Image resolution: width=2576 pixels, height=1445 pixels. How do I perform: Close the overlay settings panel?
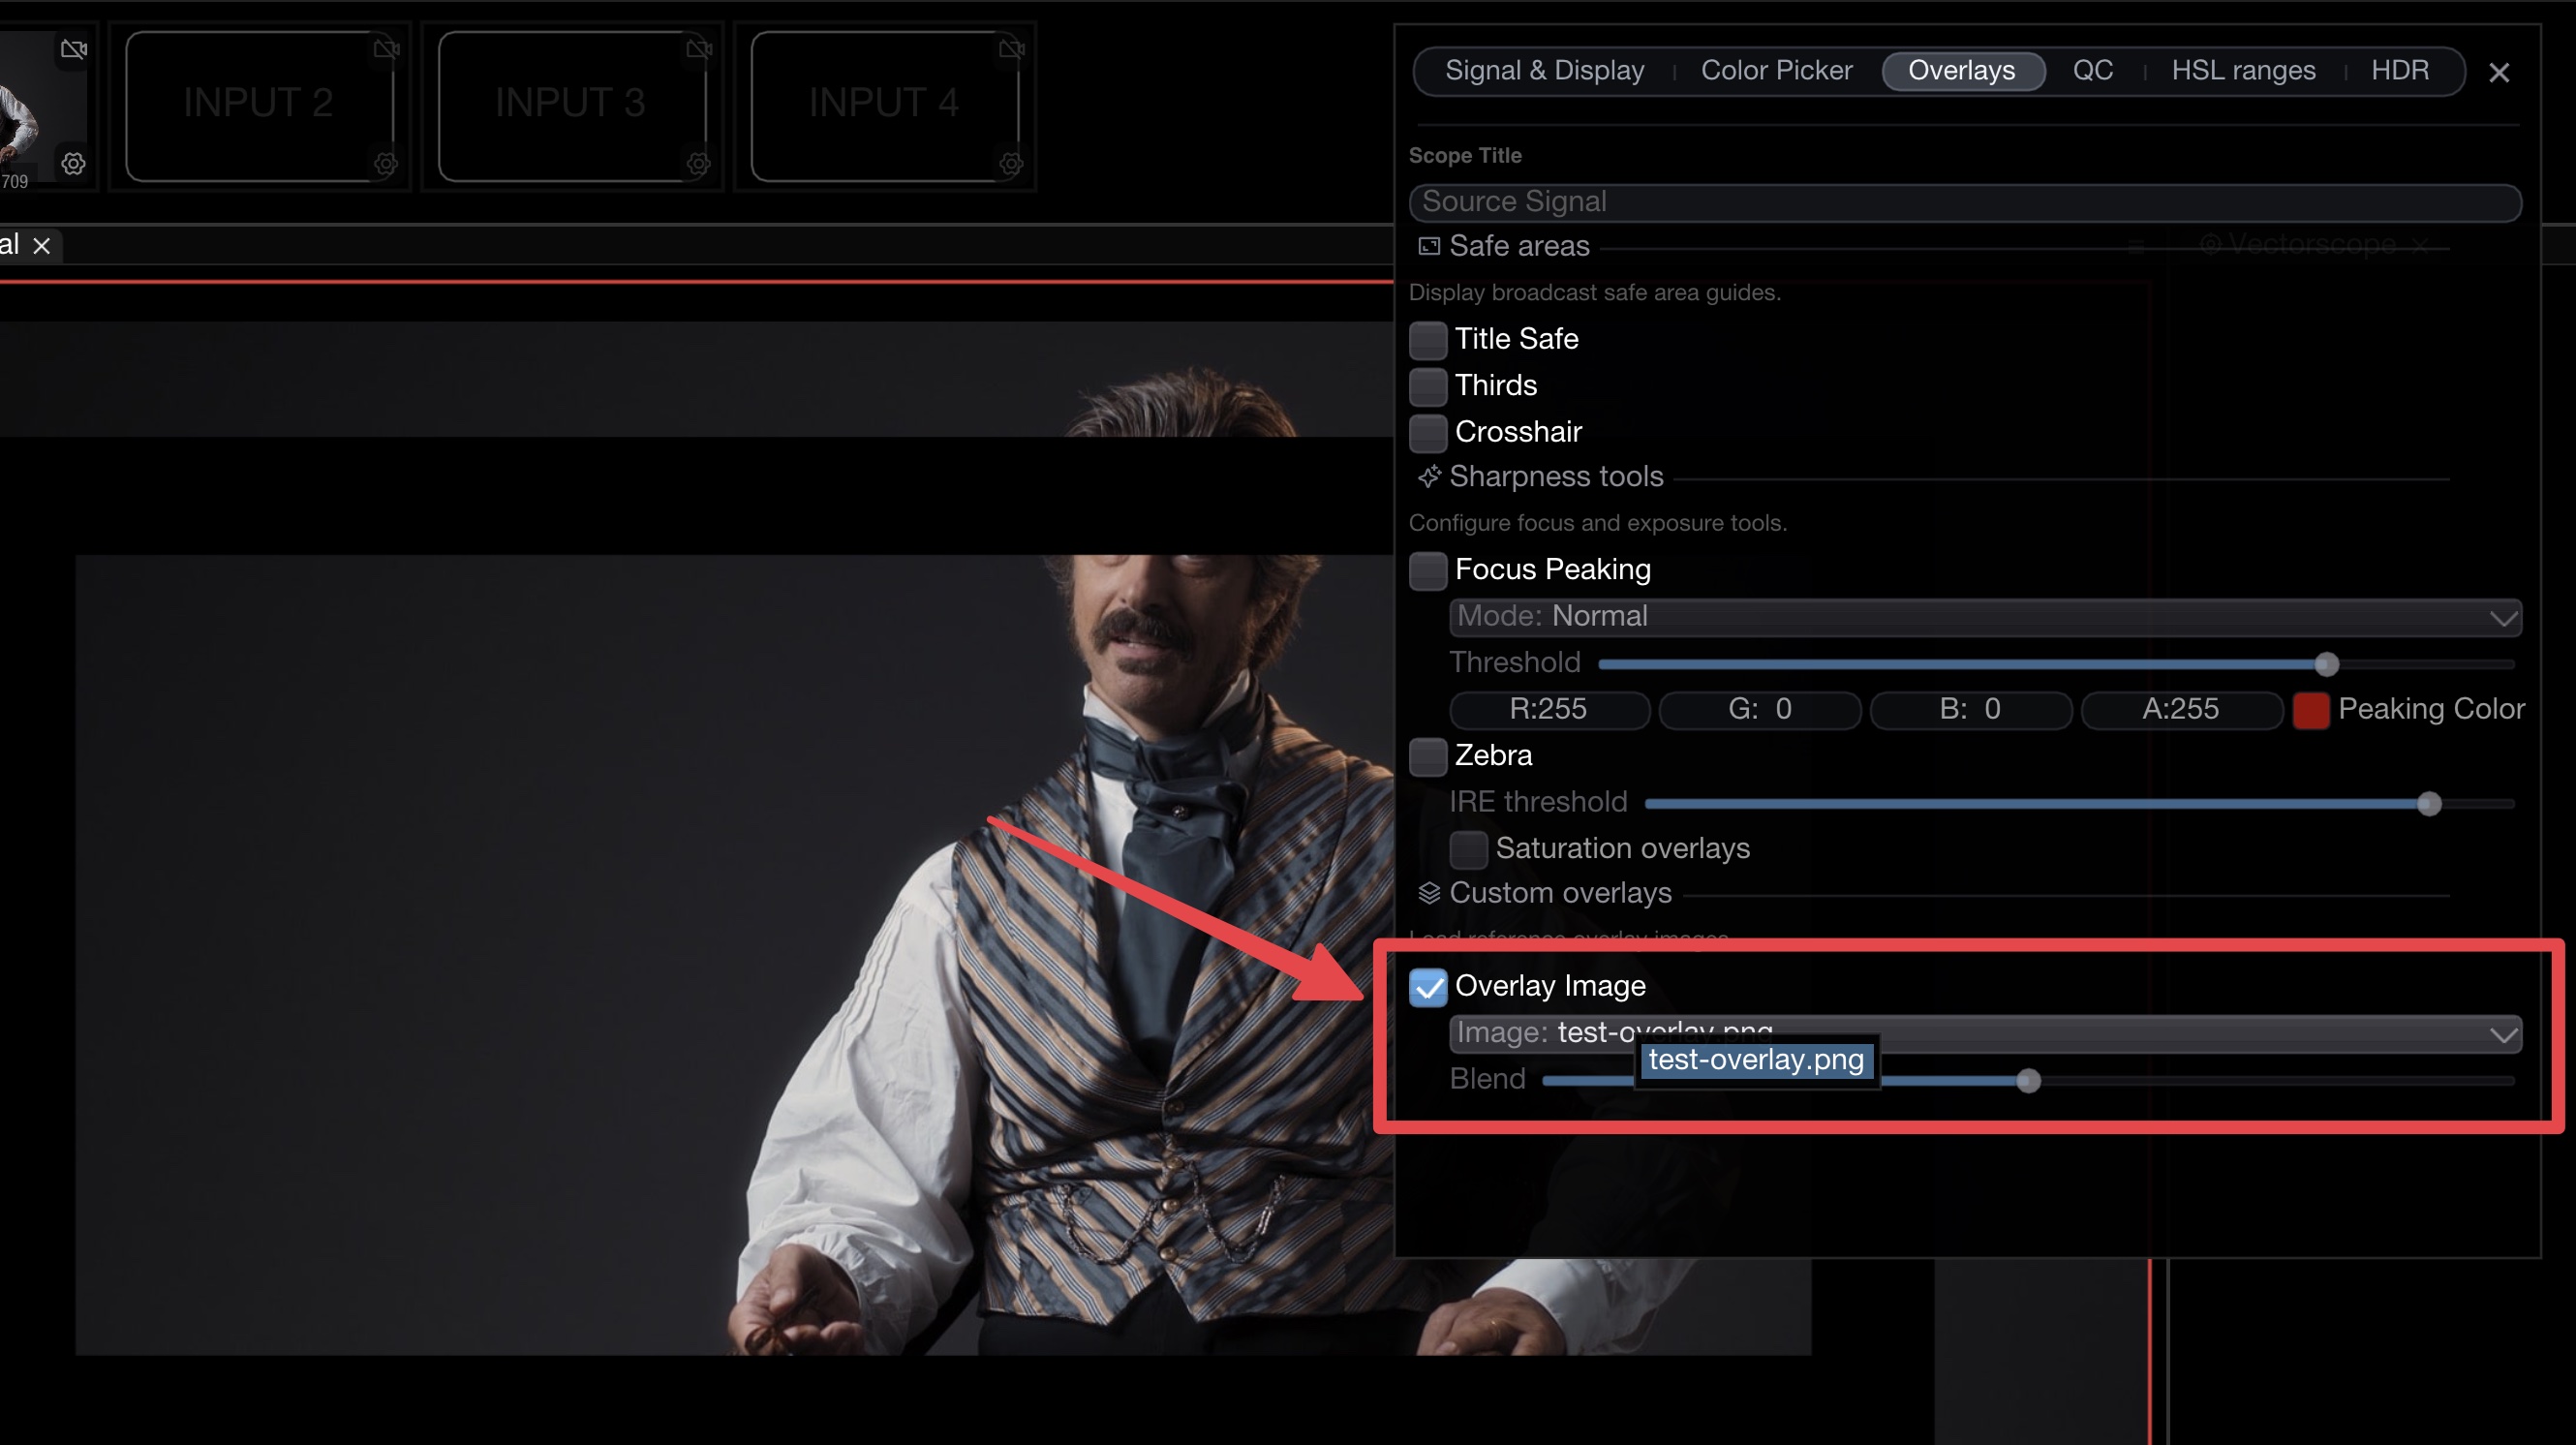coord(2498,73)
